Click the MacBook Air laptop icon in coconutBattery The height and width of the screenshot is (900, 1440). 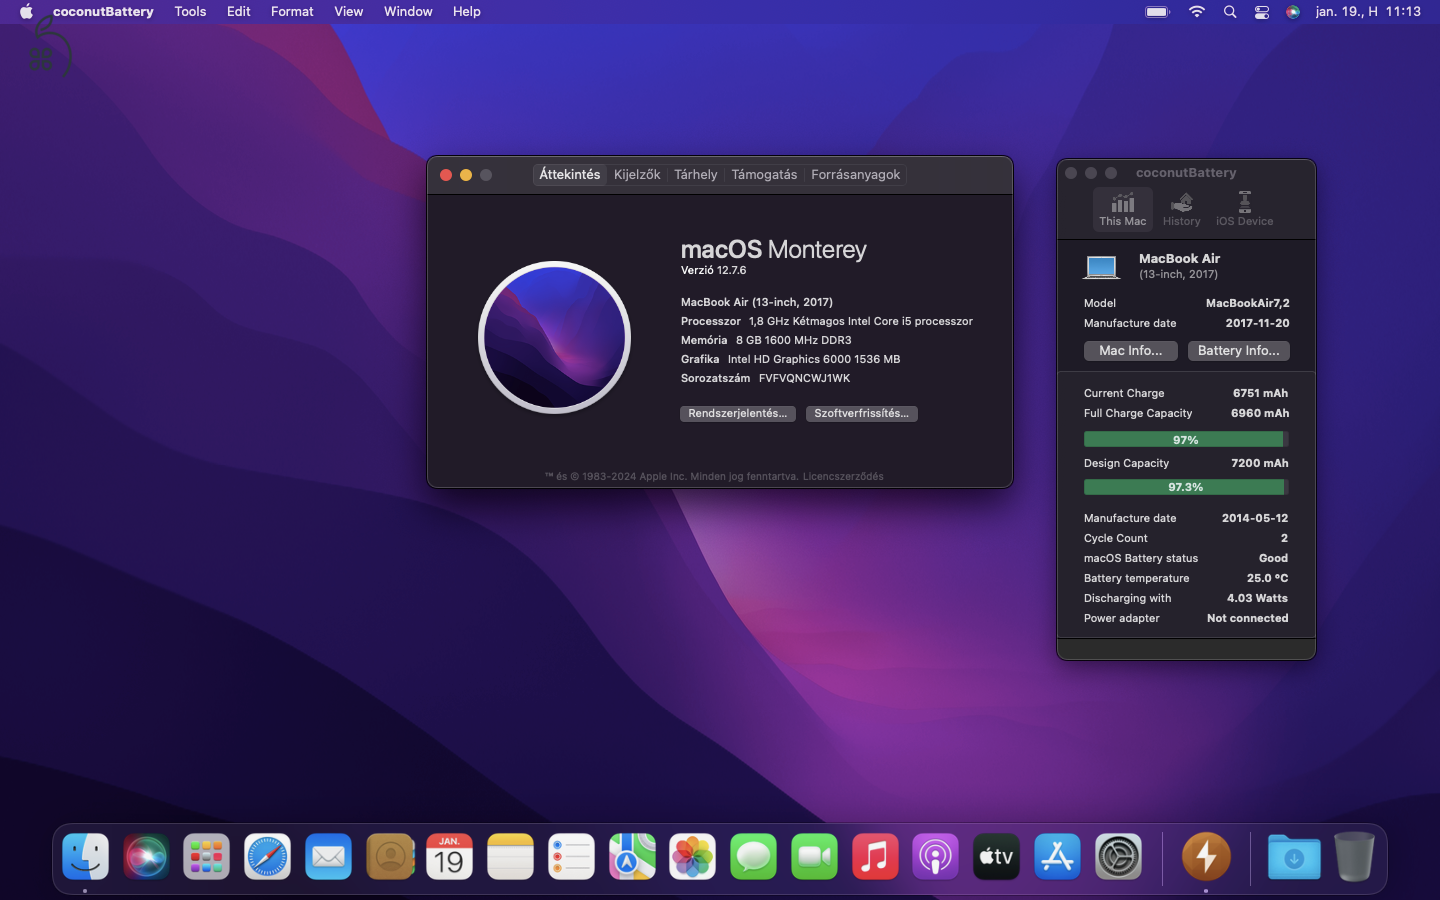click(1101, 267)
